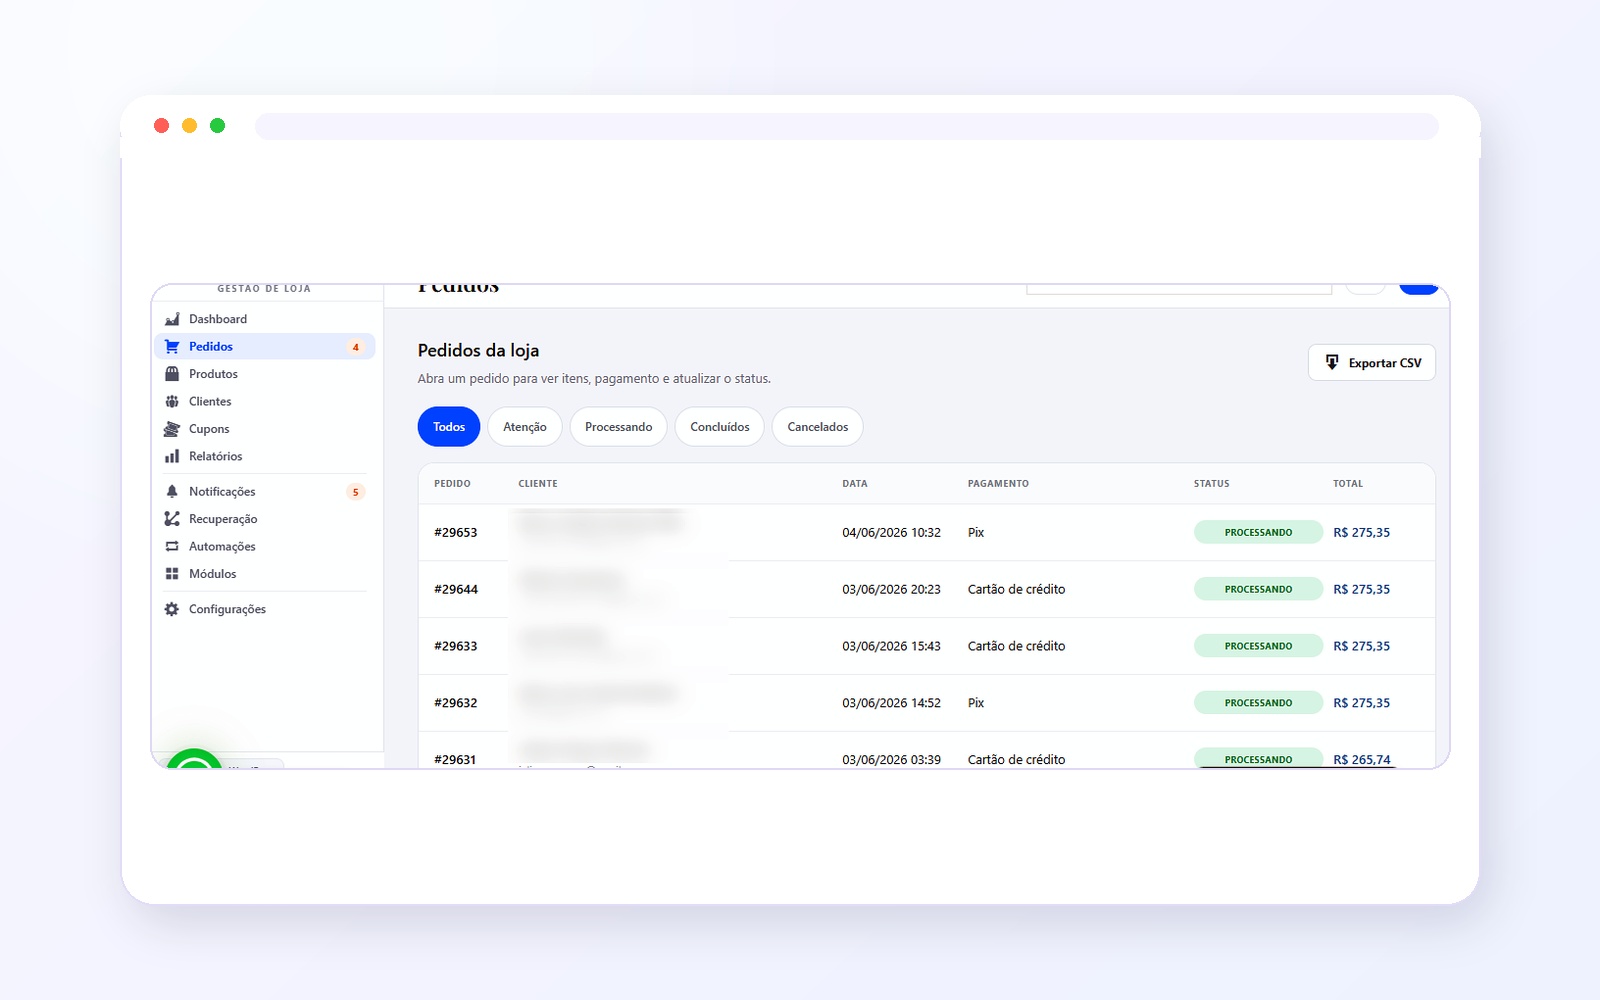View Relatórios via the bar chart icon
Viewport: 1600px width, 1000px height.
click(x=172, y=456)
